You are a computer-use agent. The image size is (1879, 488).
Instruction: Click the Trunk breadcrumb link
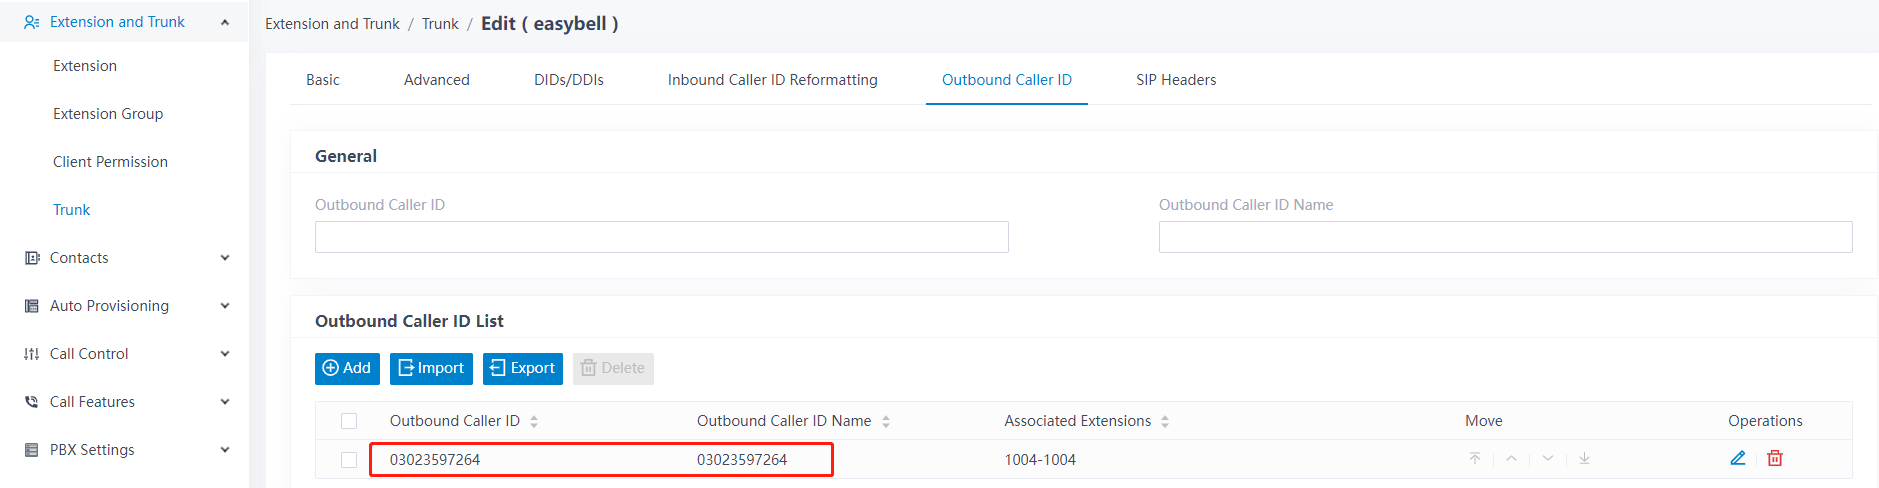(x=440, y=24)
